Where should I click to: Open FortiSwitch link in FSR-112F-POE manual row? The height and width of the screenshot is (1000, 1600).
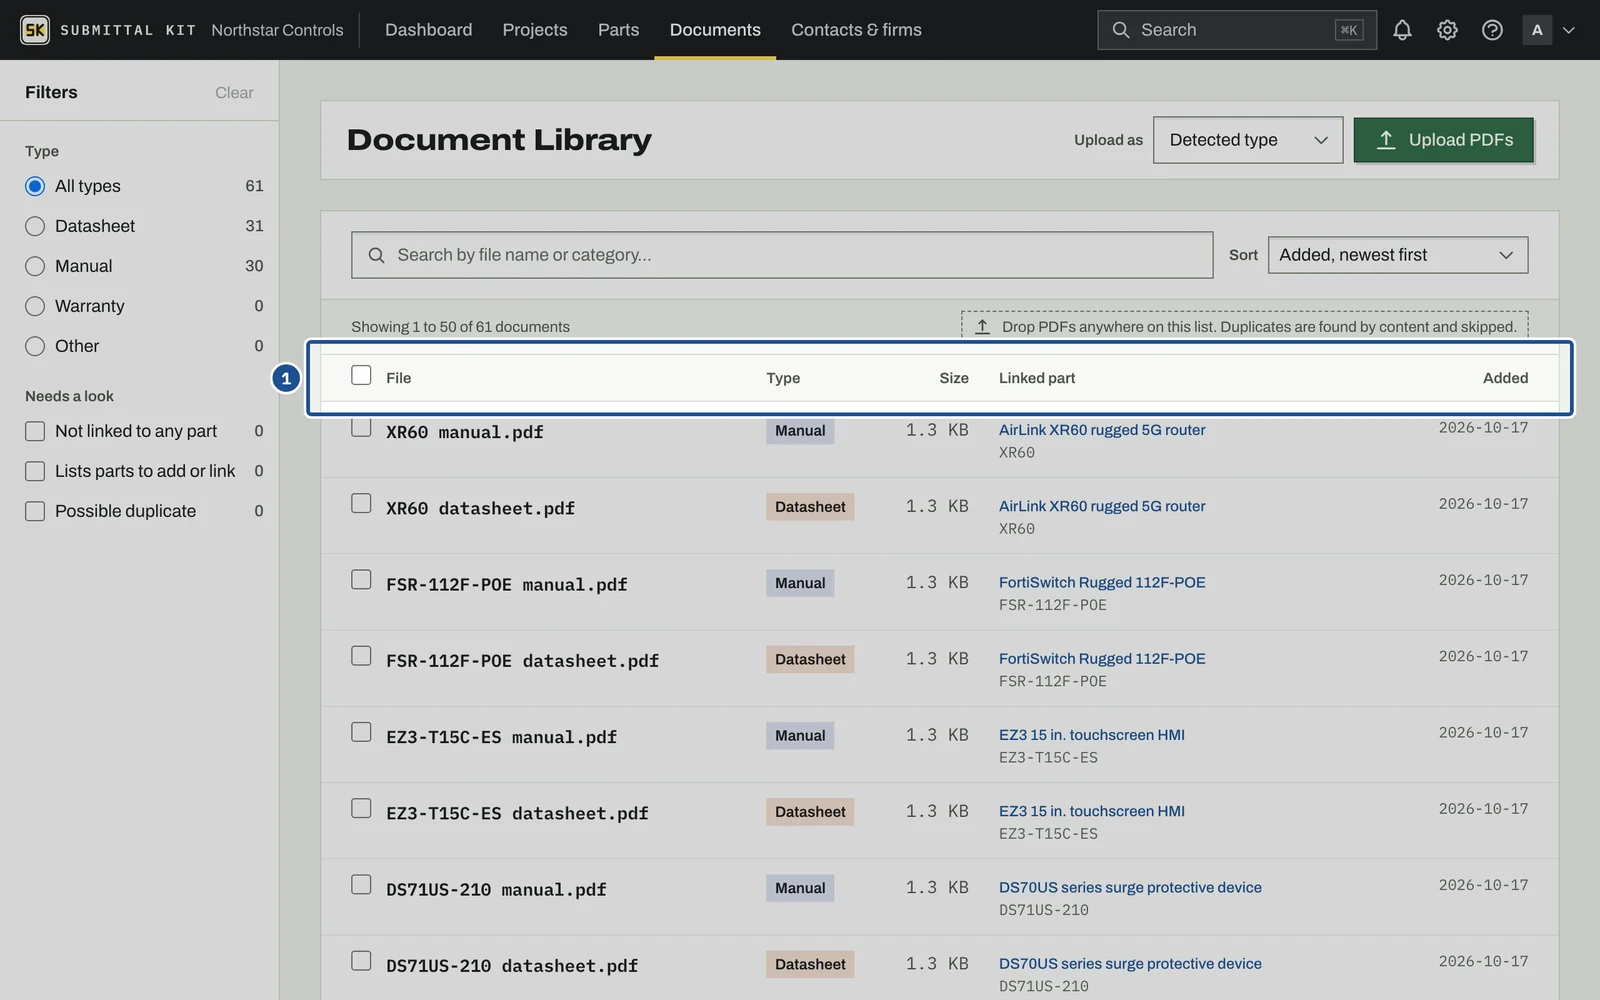(x=1102, y=582)
